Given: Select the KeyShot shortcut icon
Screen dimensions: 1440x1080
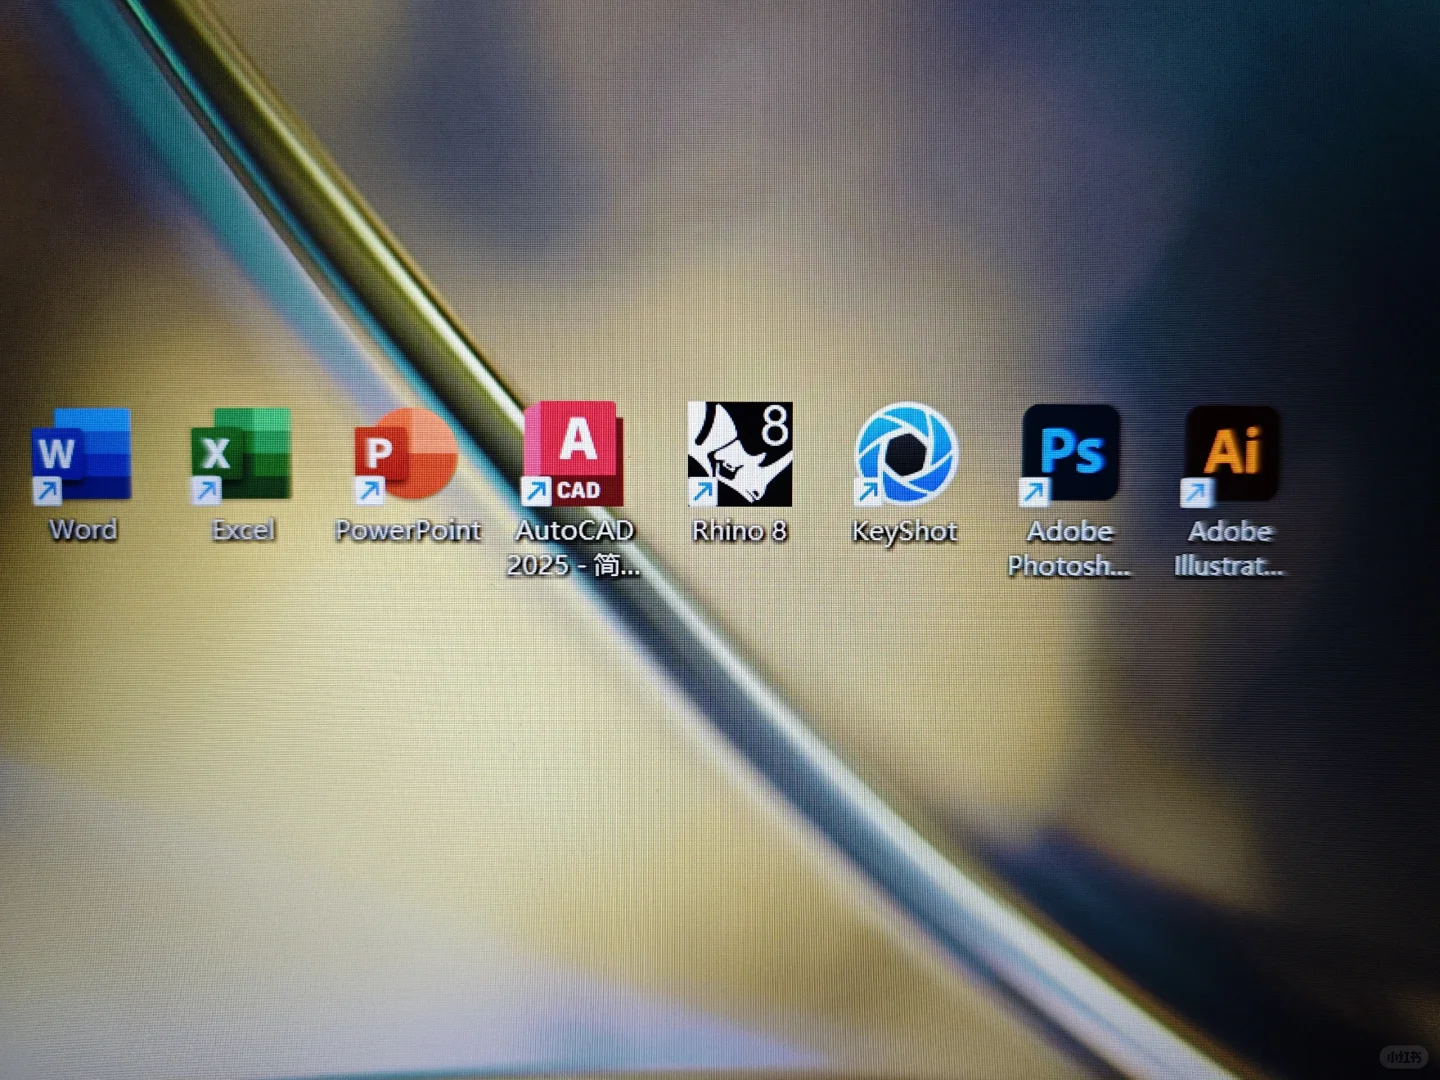Looking at the screenshot, I should pyautogui.click(x=906, y=453).
